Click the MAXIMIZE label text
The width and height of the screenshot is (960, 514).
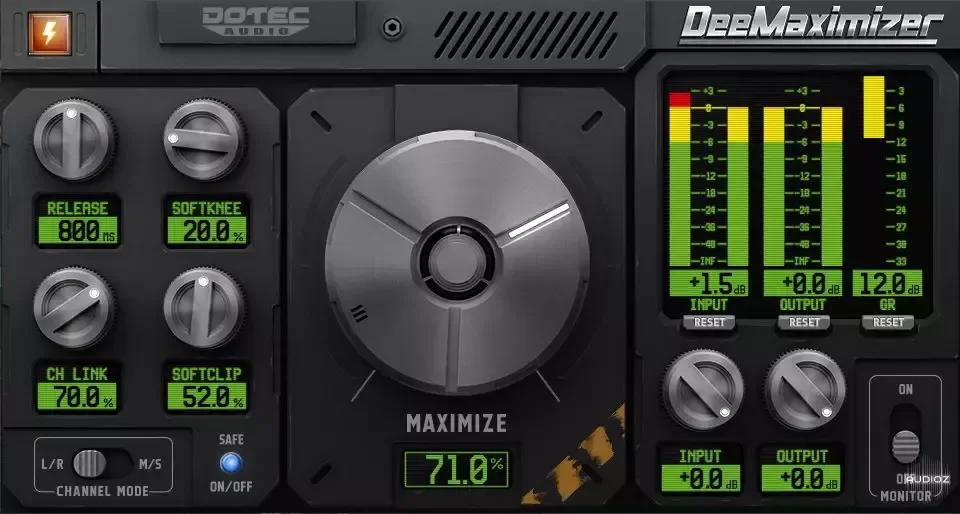pyautogui.click(x=457, y=423)
